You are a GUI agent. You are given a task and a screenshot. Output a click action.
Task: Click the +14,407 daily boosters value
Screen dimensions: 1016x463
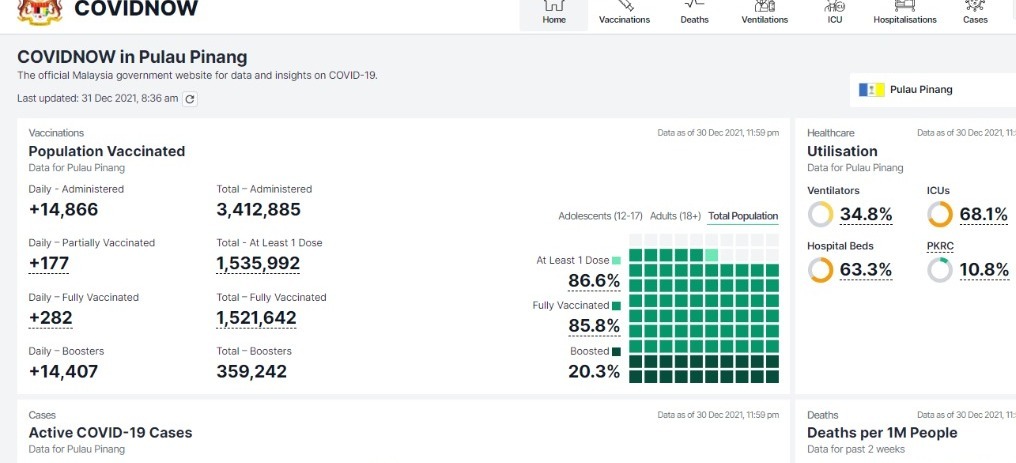click(x=64, y=372)
